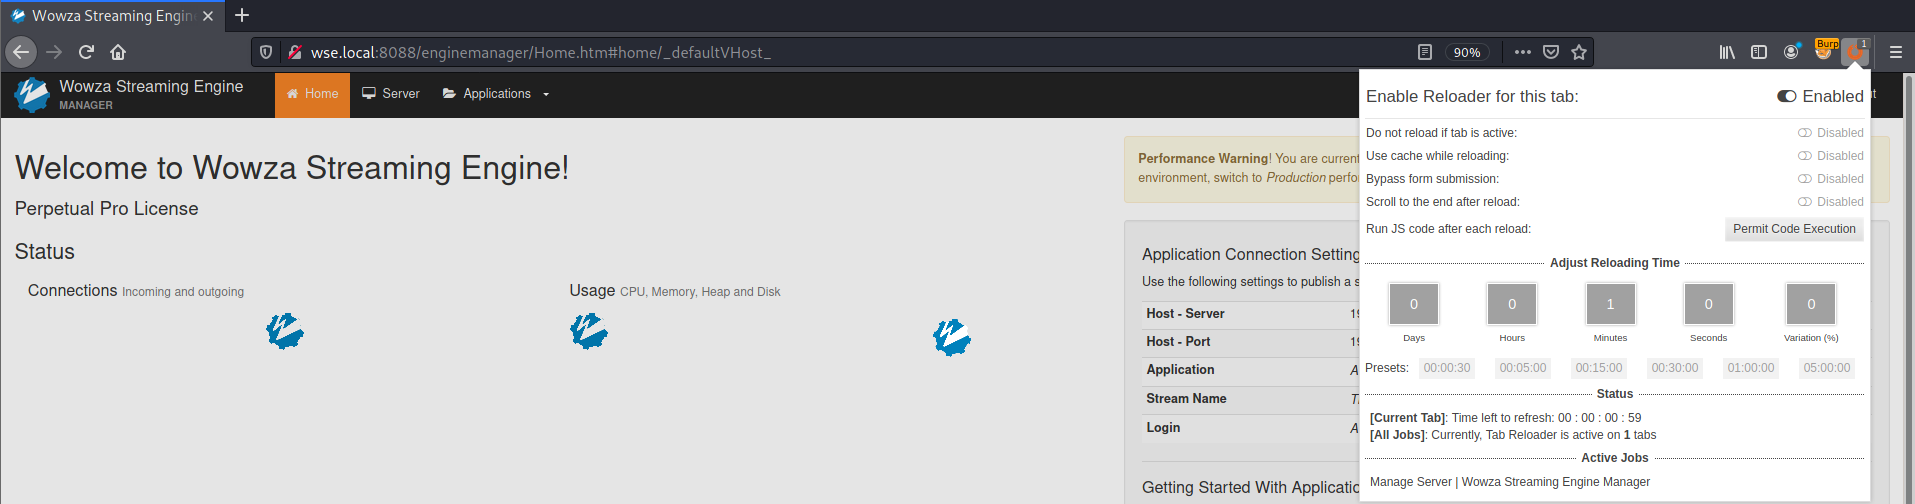Save page to Pocket icon
The height and width of the screenshot is (504, 1915).
(1551, 52)
